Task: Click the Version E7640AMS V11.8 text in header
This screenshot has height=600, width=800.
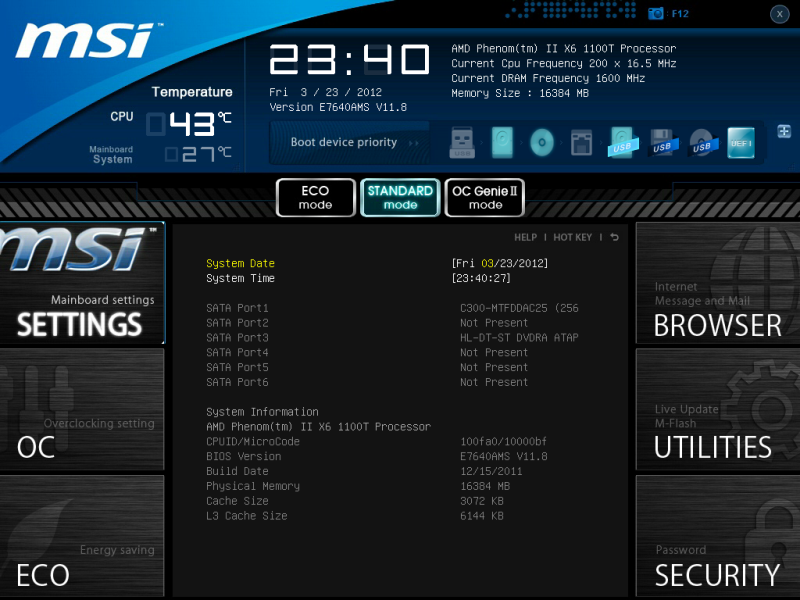Action: pos(338,107)
